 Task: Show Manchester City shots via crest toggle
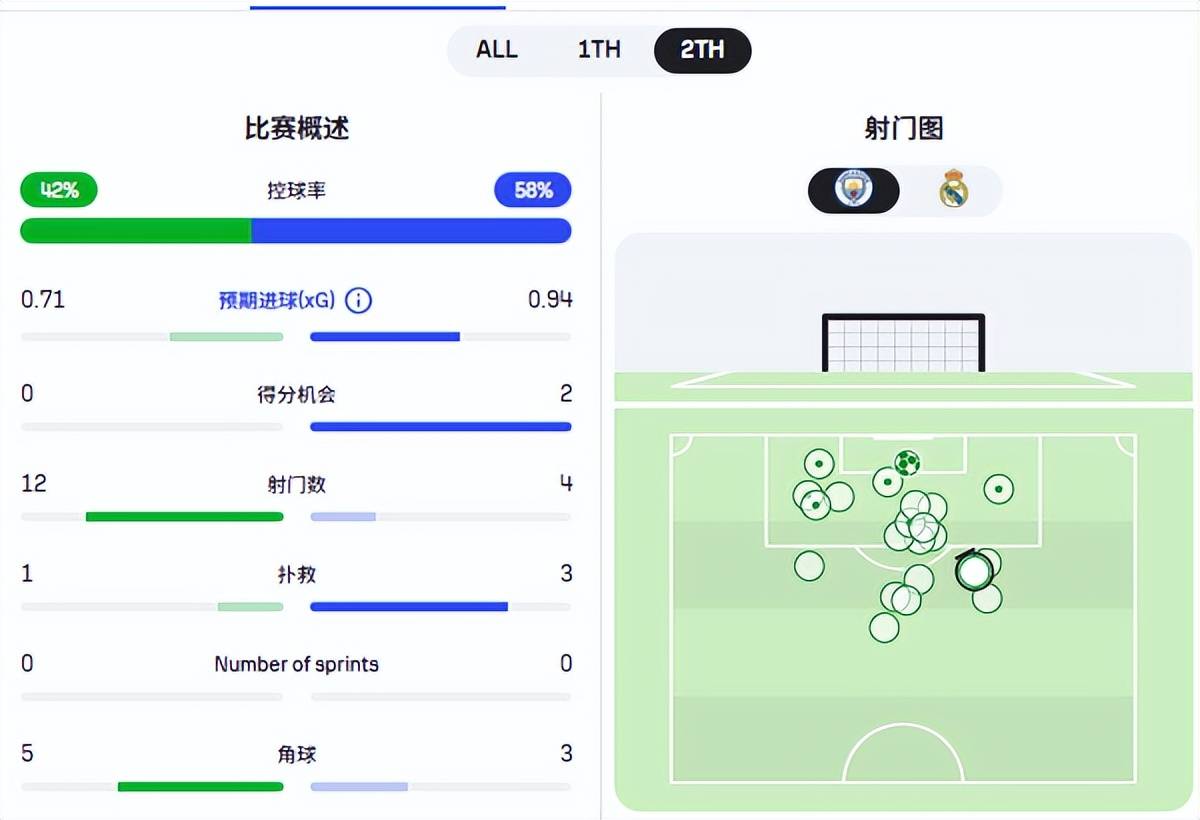pos(854,189)
